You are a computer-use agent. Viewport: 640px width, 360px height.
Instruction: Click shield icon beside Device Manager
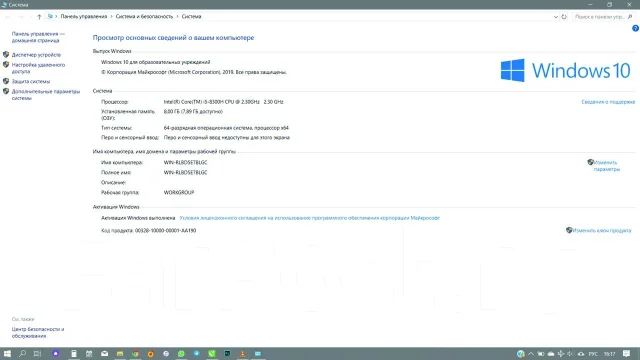coord(6,54)
